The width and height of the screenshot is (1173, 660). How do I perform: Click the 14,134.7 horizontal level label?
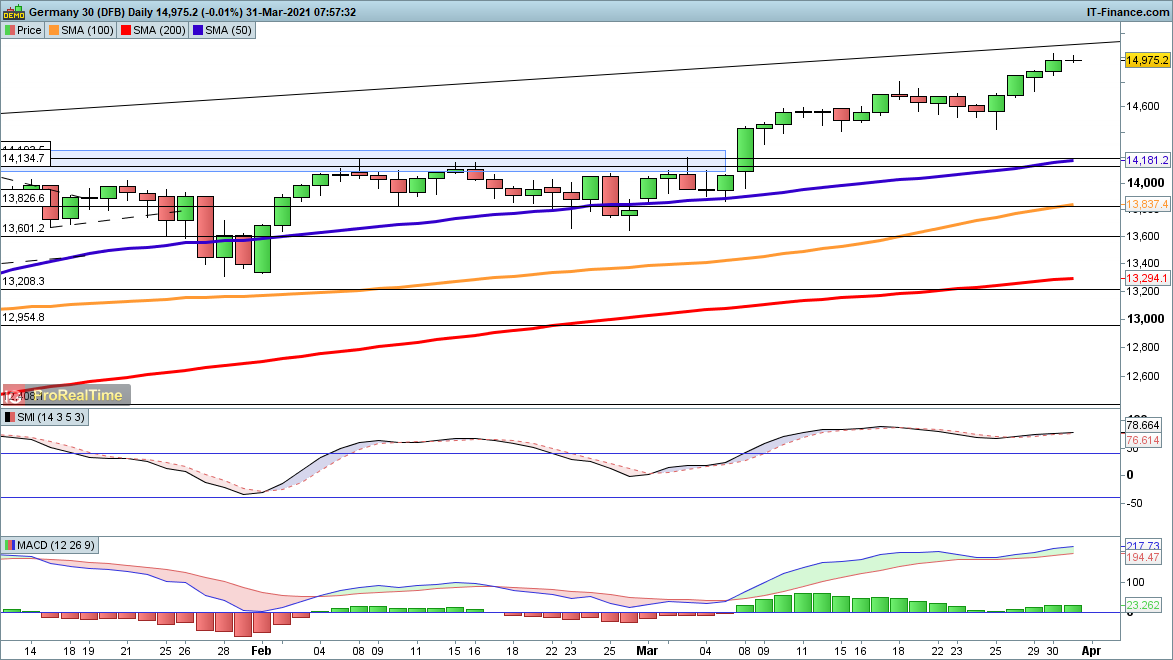(25, 158)
